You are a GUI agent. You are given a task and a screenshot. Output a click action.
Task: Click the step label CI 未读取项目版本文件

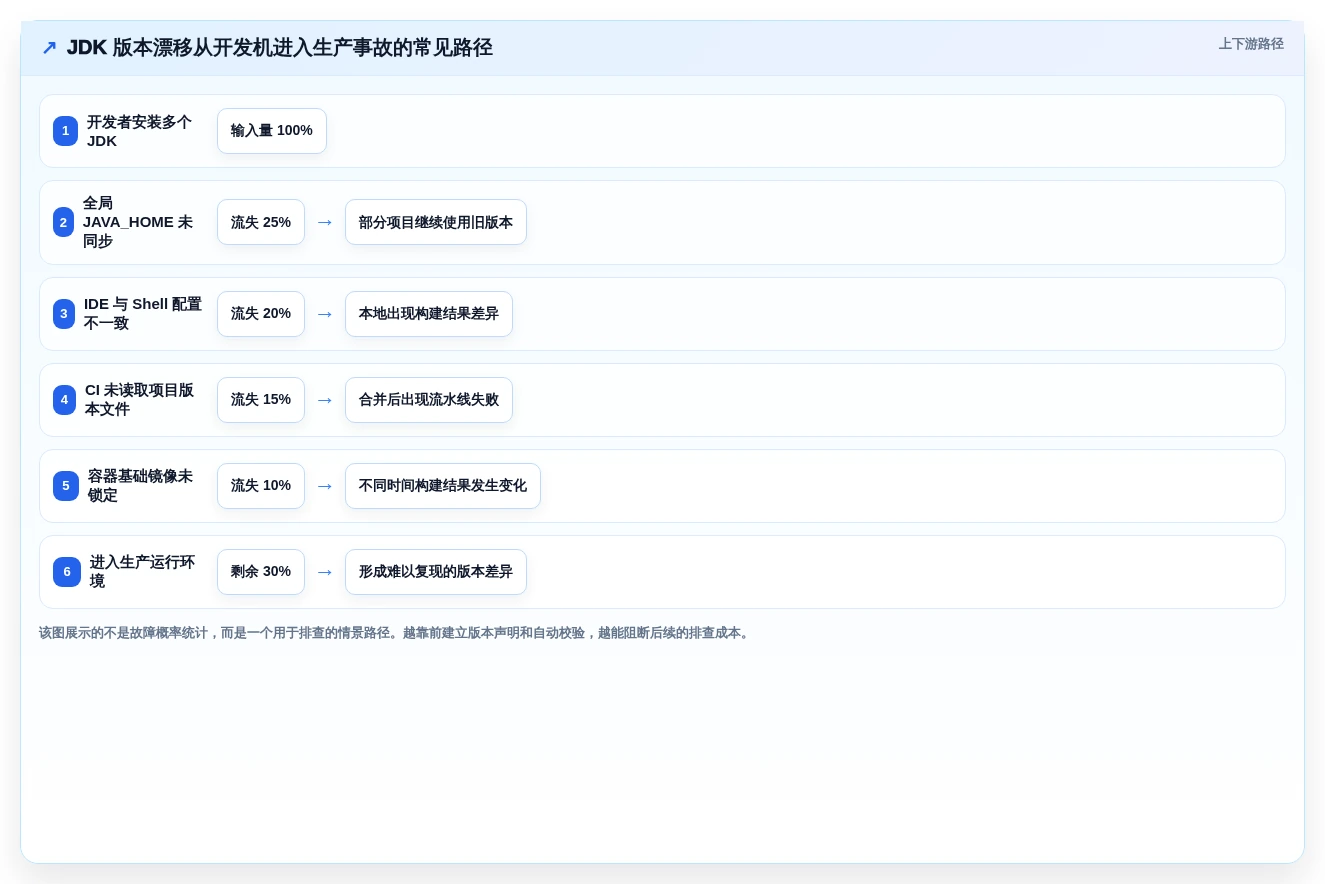[140, 400]
